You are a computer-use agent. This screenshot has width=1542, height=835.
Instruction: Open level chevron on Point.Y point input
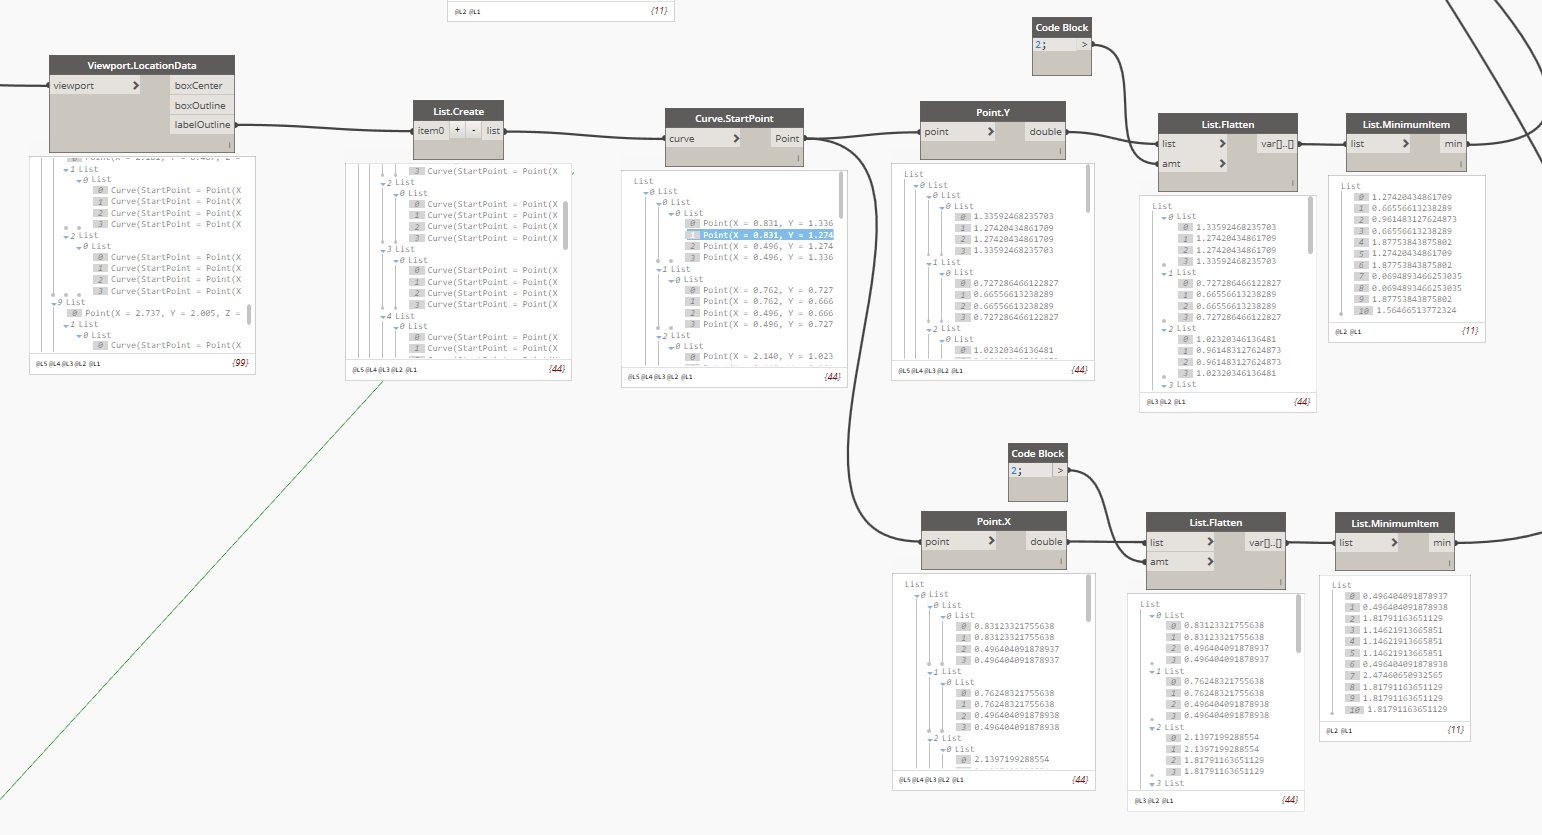coord(991,132)
